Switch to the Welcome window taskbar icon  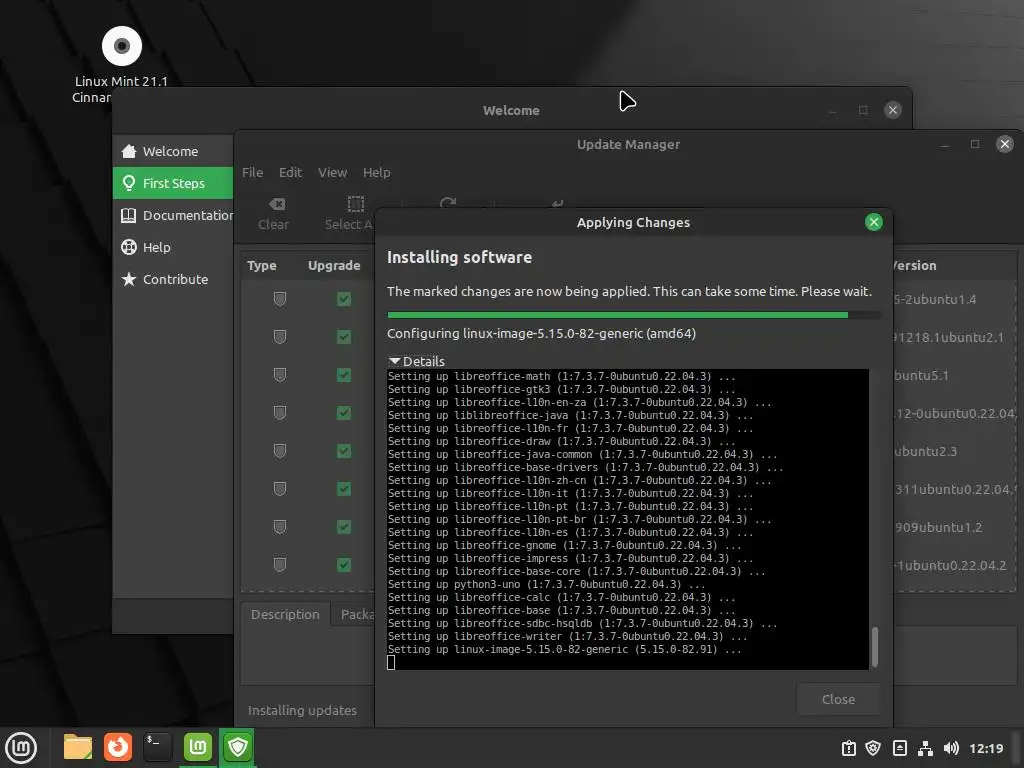point(198,747)
